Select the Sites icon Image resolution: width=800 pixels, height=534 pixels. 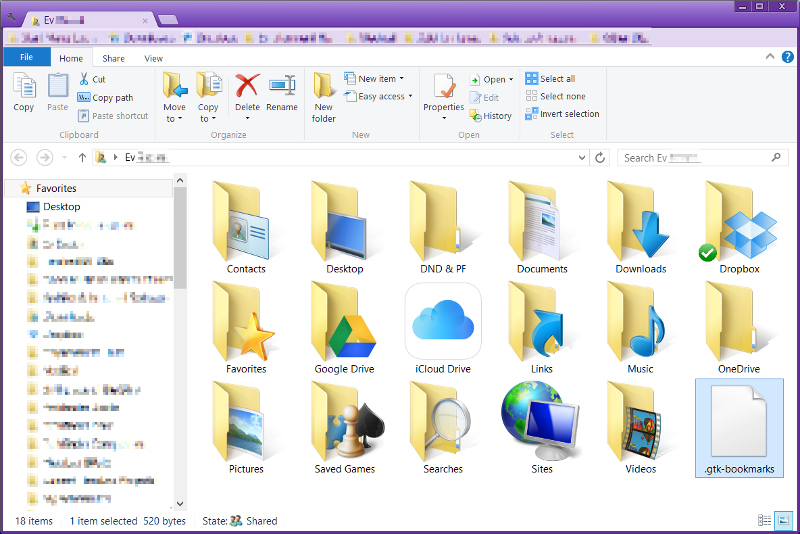(x=542, y=428)
